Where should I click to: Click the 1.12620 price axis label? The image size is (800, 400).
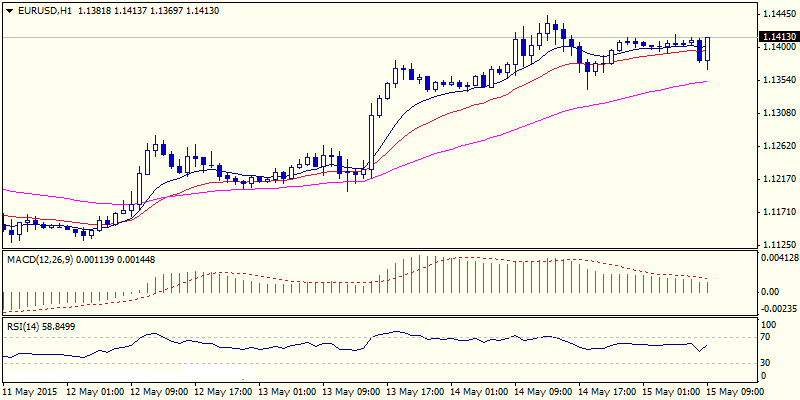777,146
